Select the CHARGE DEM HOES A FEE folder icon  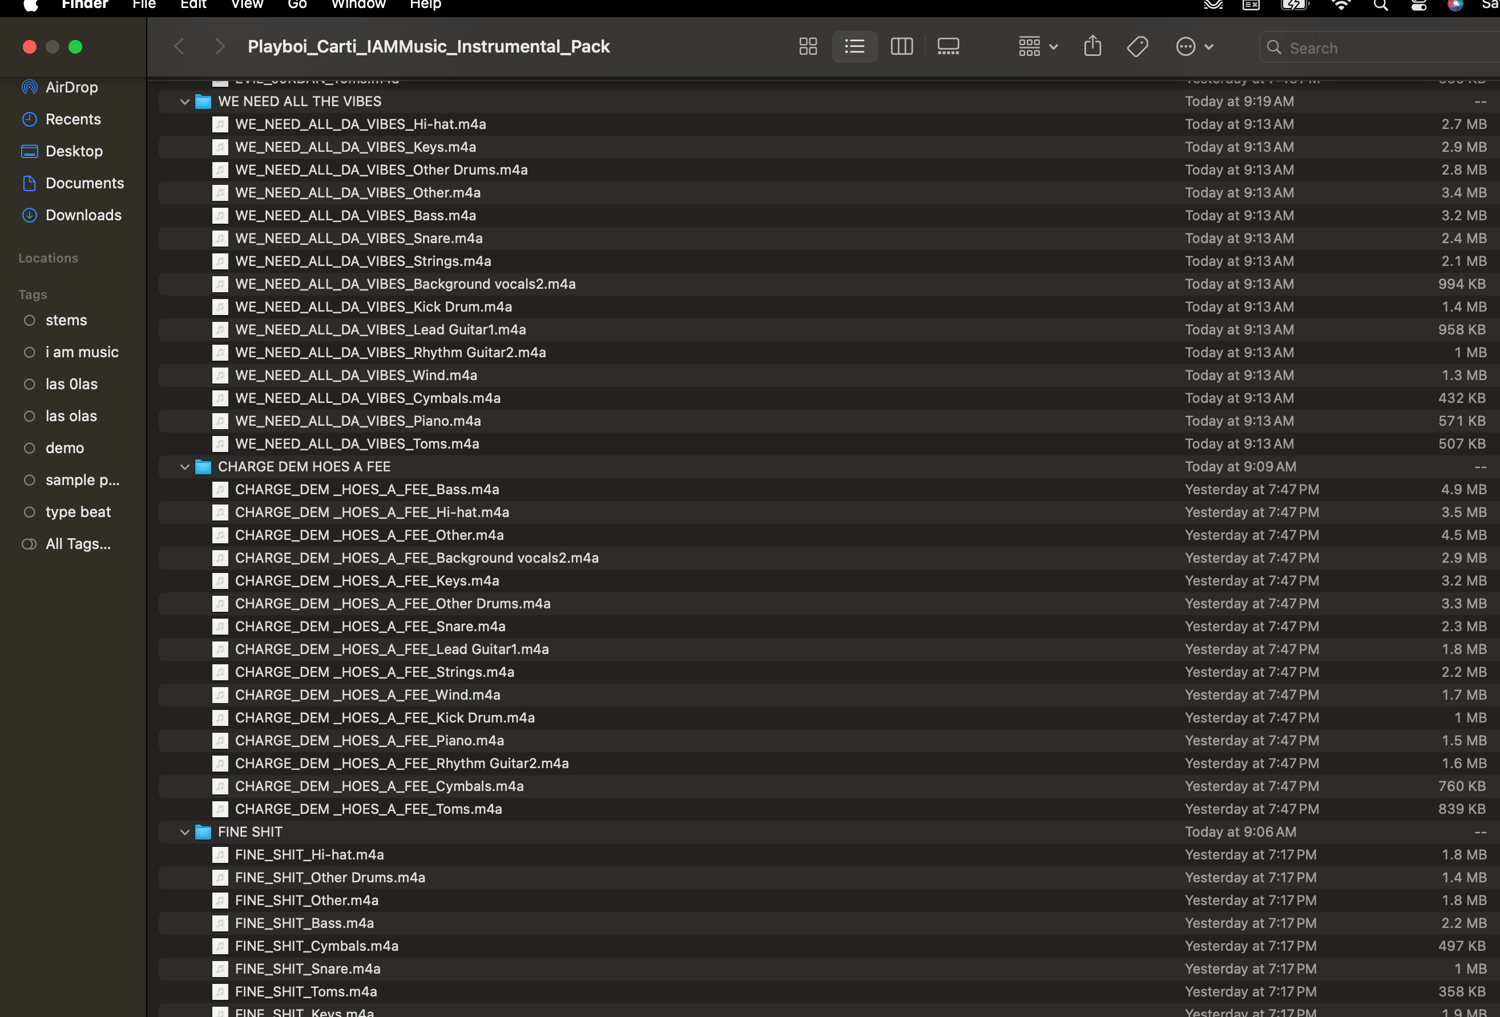coord(203,466)
